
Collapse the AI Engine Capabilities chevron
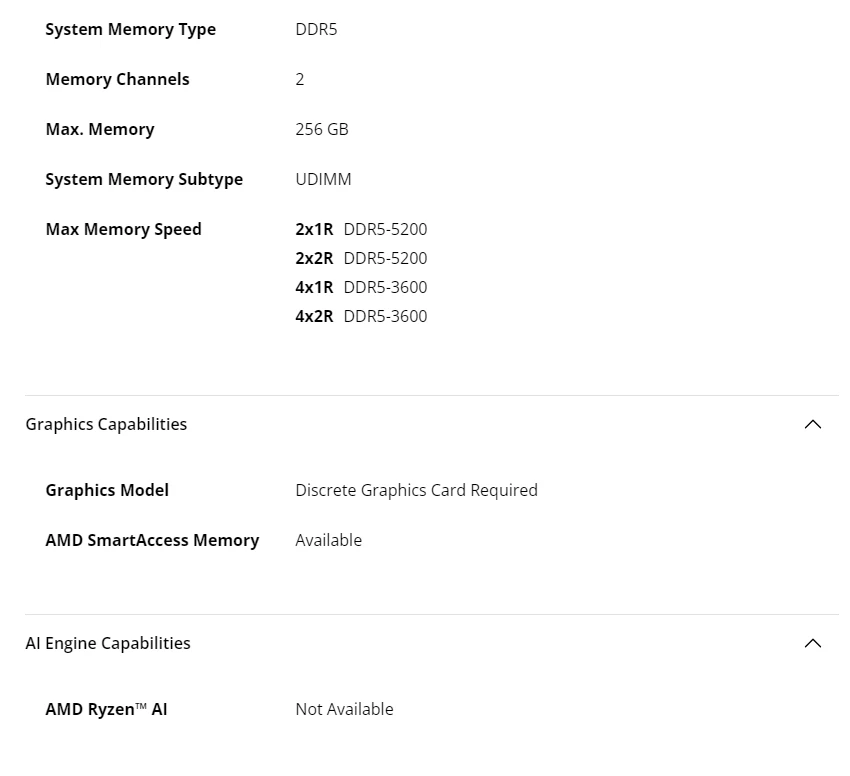pyautogui.click(x=813, y=643)
